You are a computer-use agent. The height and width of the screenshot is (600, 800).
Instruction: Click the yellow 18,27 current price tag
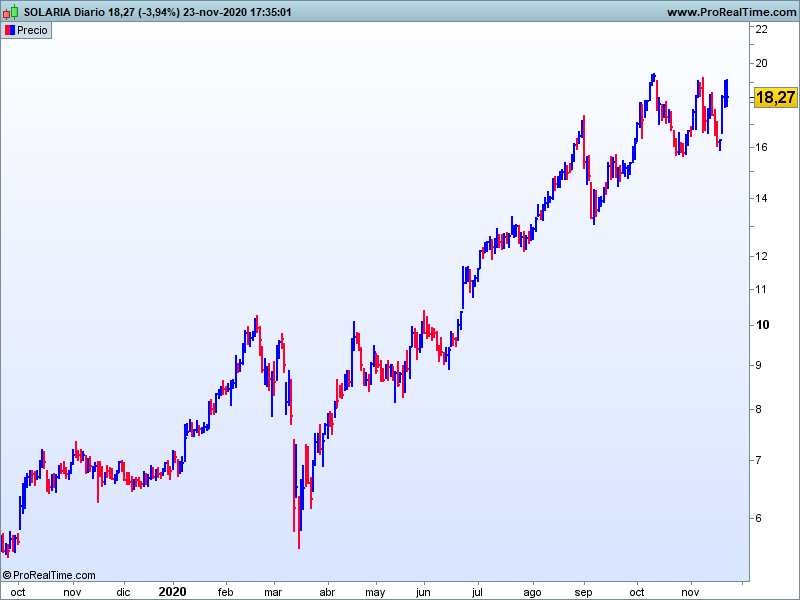tap(775, 97)
